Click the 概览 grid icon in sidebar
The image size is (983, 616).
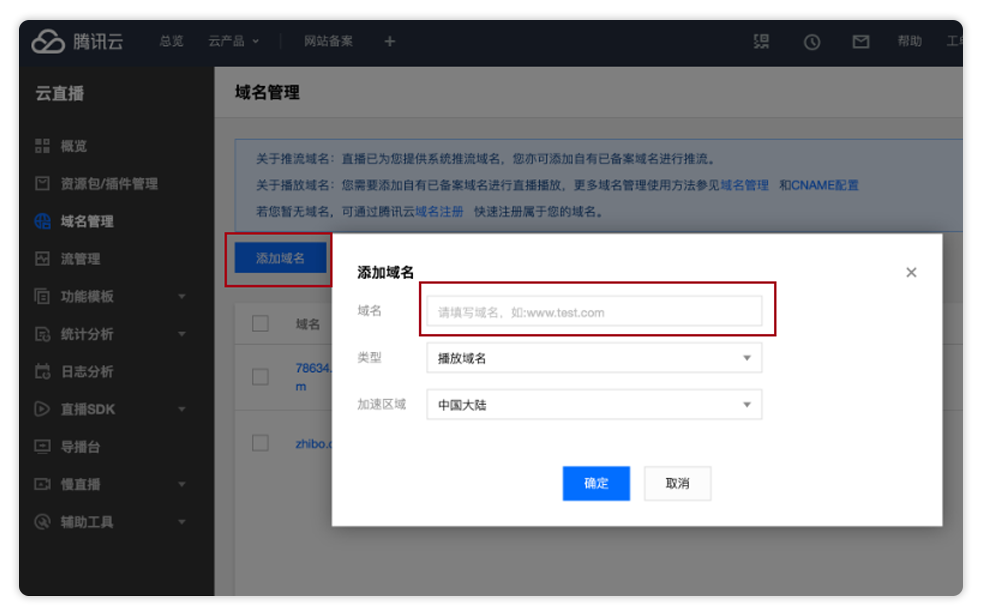pyautogui.click(x=42, y=146)
